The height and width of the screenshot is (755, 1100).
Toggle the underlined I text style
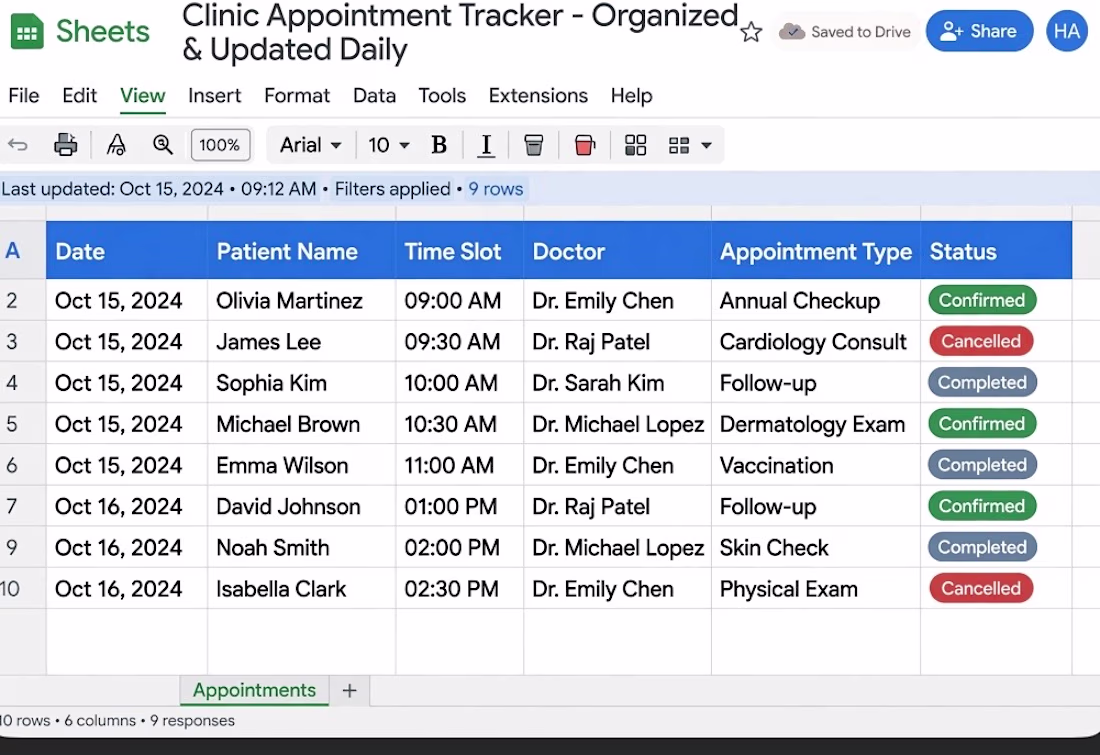pyautogui.click(x=485, y=146)
